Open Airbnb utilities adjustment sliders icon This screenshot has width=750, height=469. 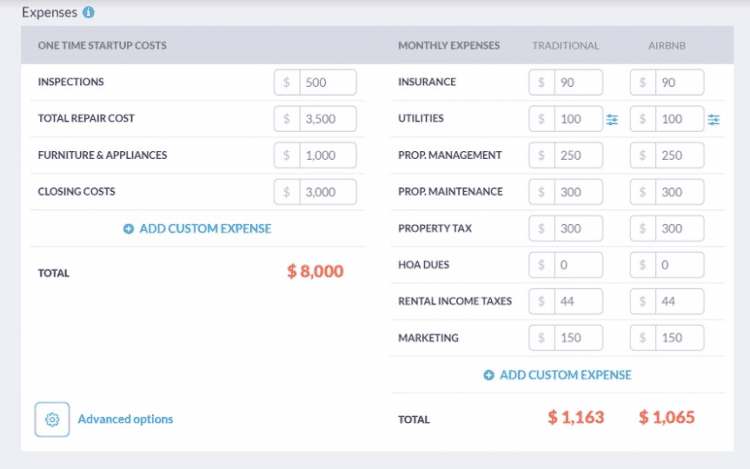[713, 120]
